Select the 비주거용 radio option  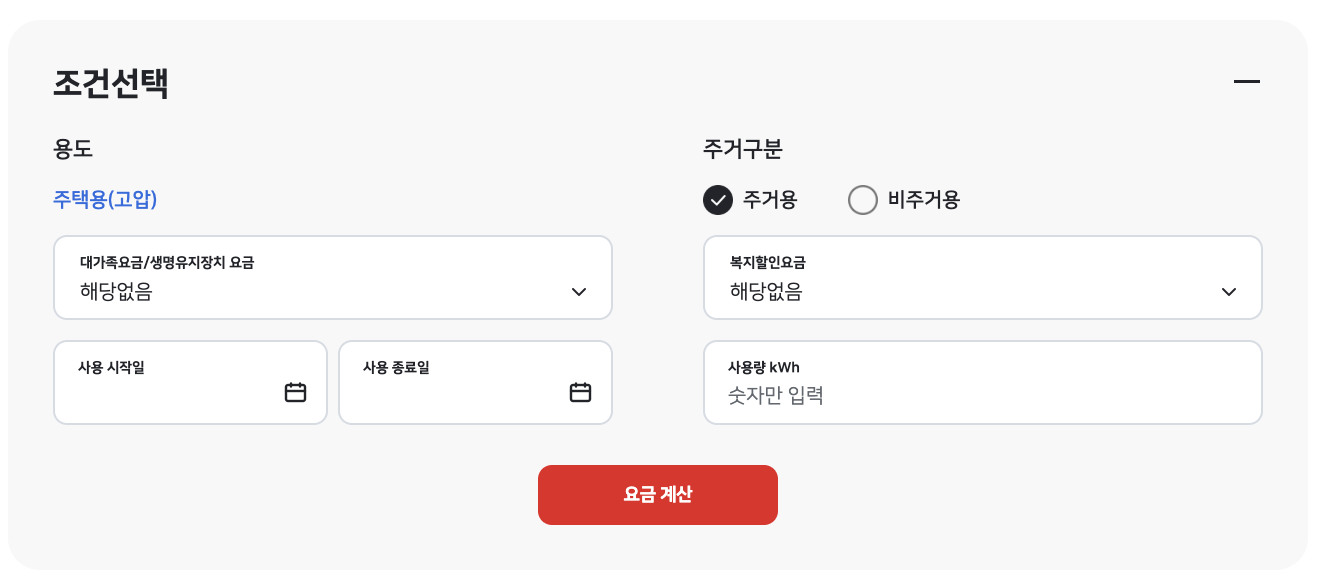coord(904,200)
